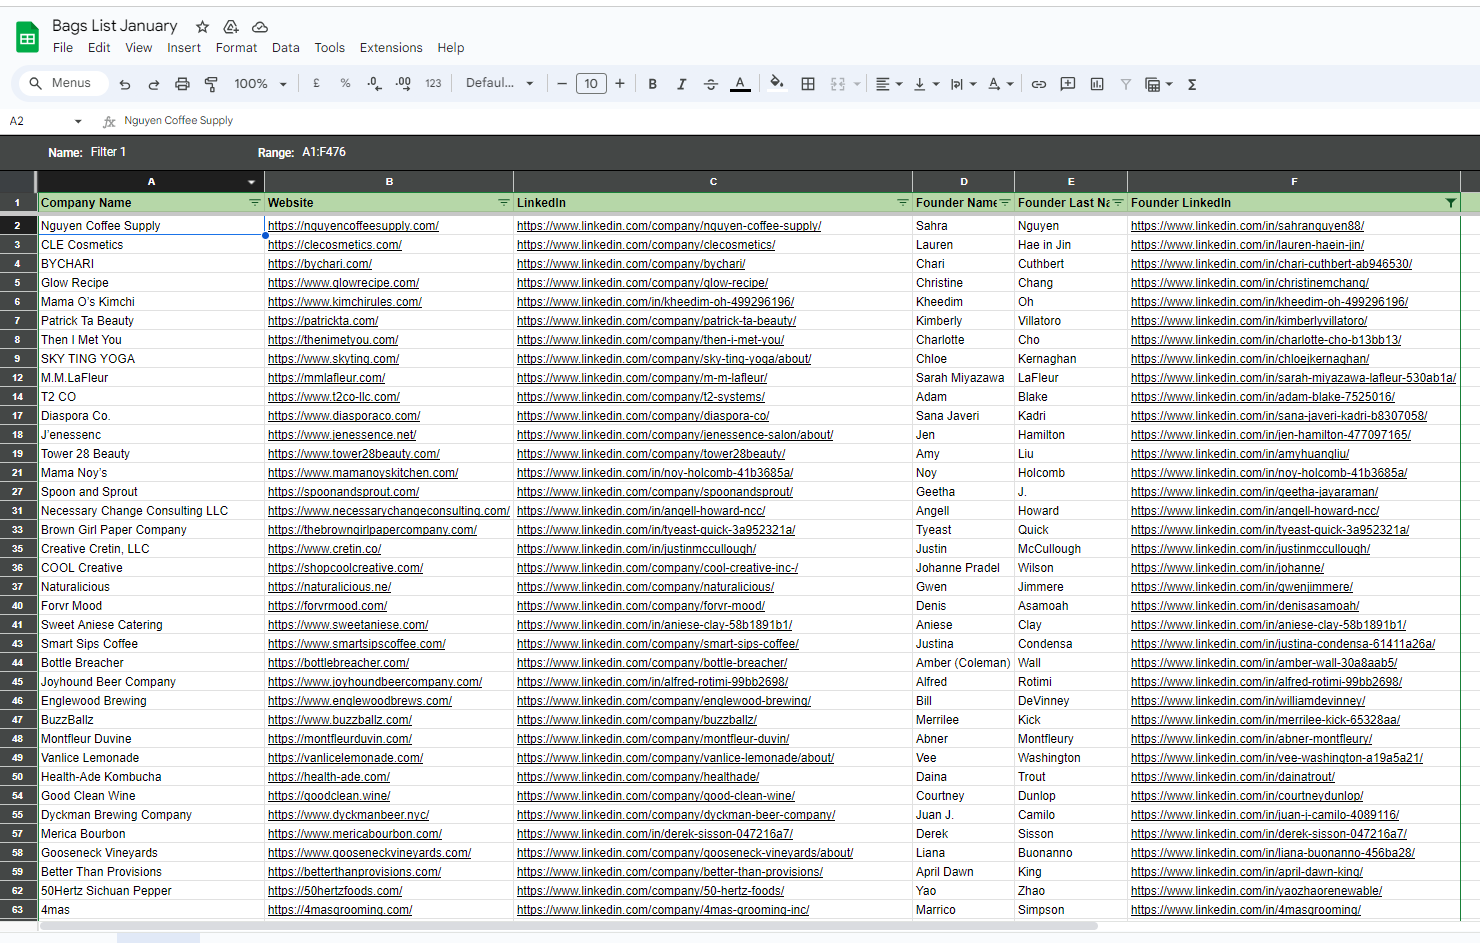Click the Insert link icon
Image resolution: width=1480 pixels, height=943 pixels.
[1039, 84]
